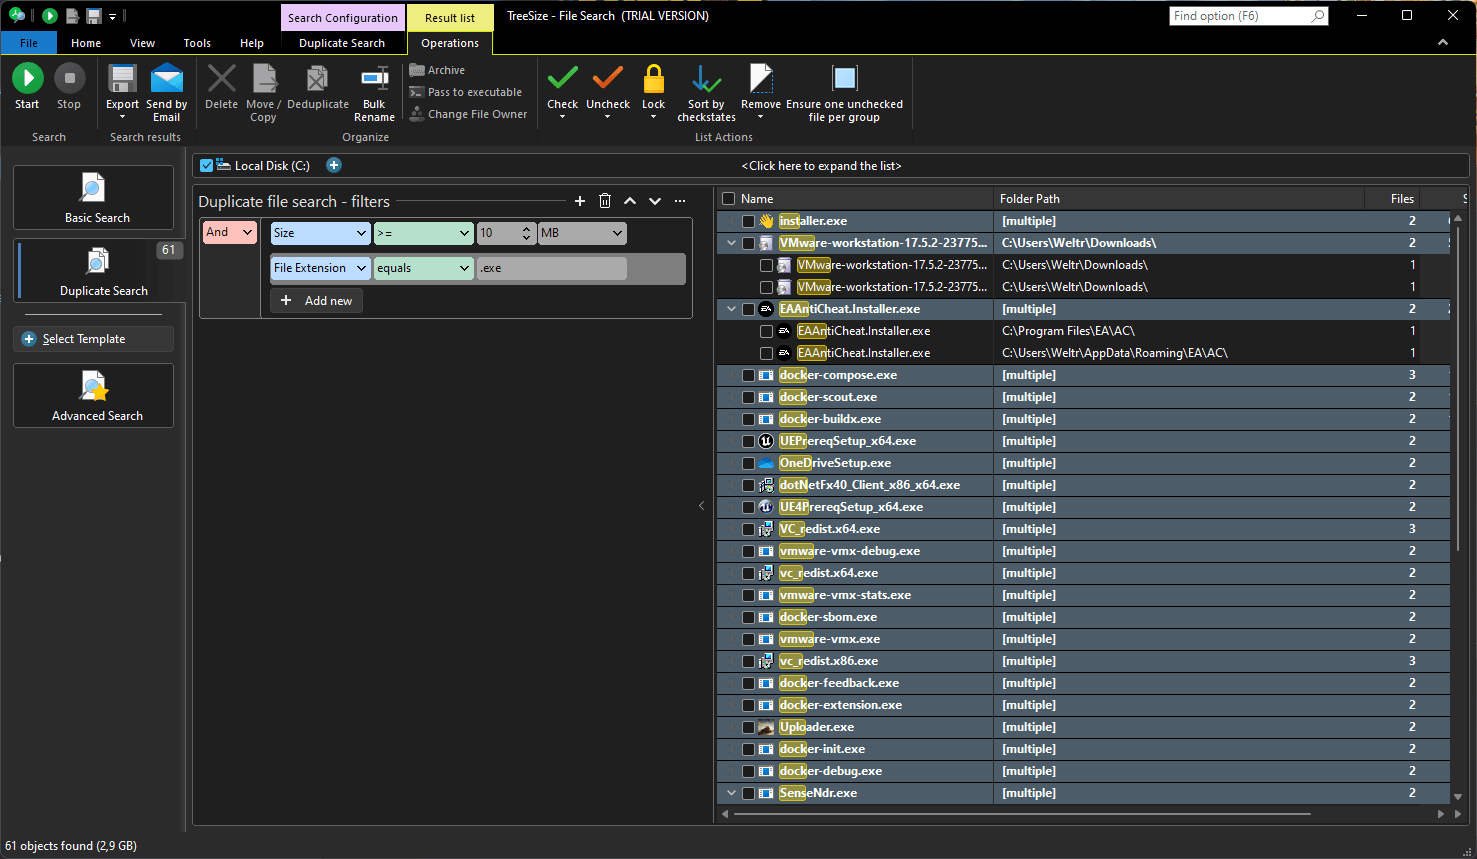
Task: Click the green Start search icon
Action: point(27,79)
